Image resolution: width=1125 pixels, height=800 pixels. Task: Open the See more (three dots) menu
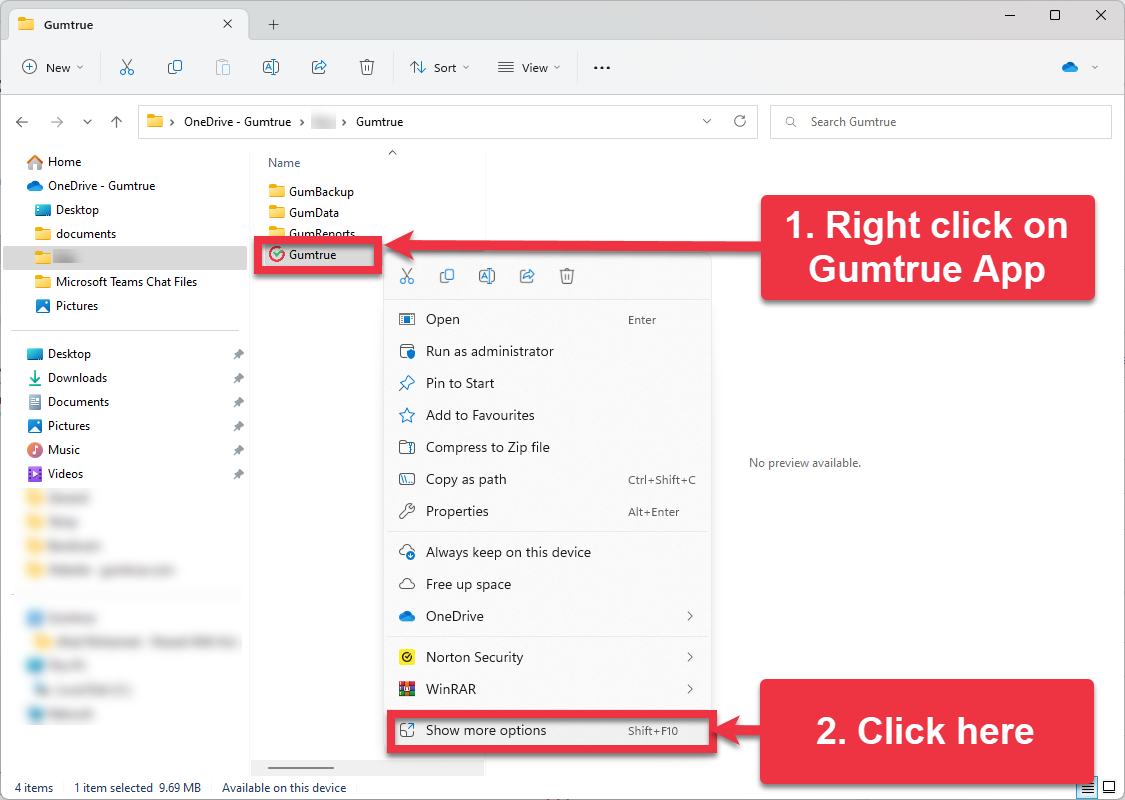tap(602, 67)
